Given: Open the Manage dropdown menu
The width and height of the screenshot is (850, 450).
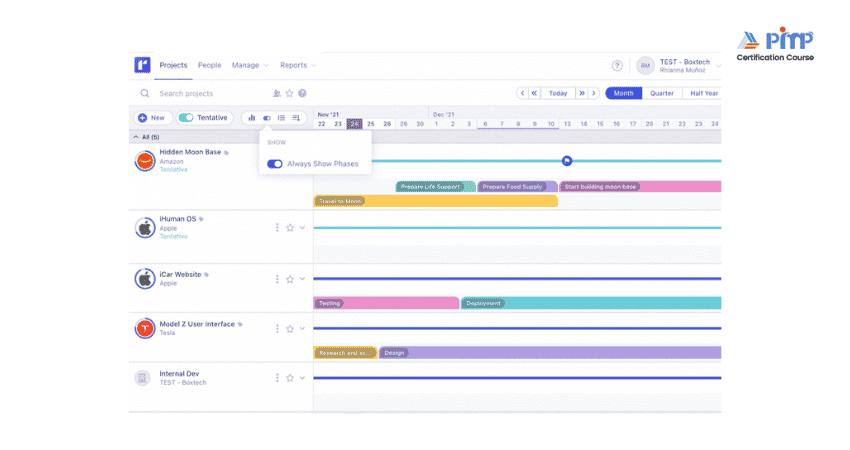Looking at the screenshot, I should pos(250,65).
